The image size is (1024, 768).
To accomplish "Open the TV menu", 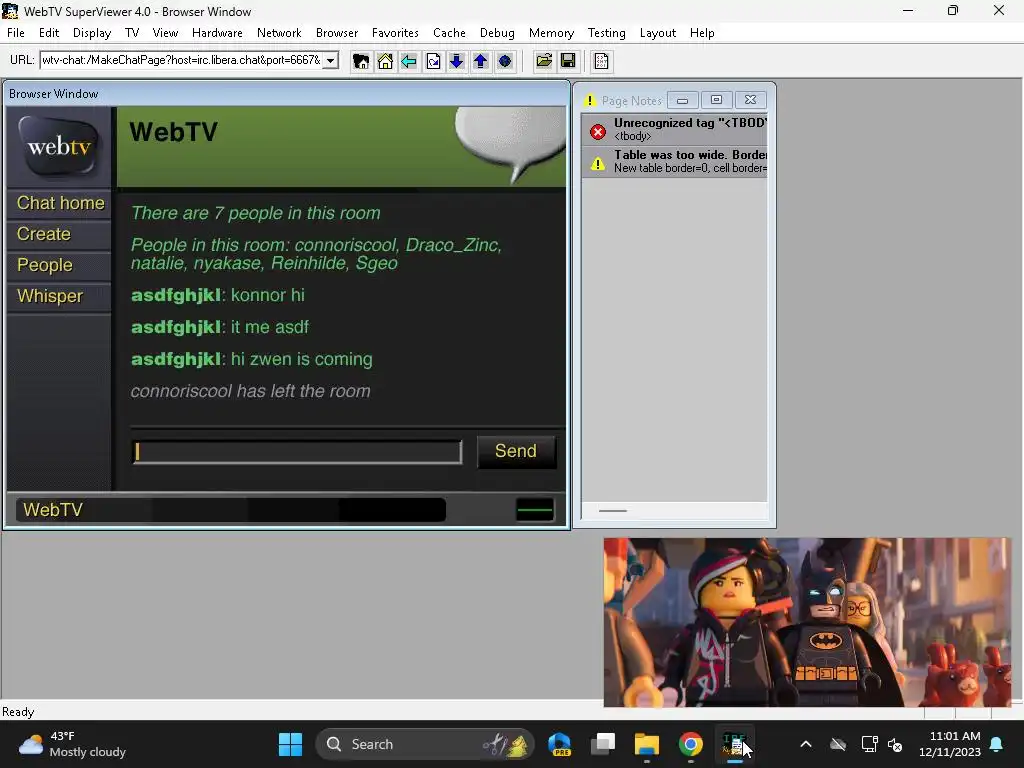I will point(132,33).
